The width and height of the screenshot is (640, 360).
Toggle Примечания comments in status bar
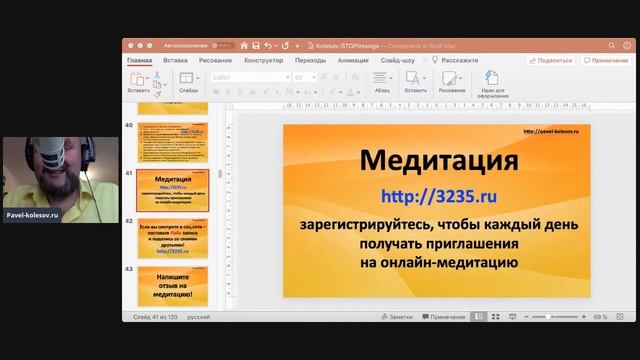pyautogui.click(x=444, y=317)
